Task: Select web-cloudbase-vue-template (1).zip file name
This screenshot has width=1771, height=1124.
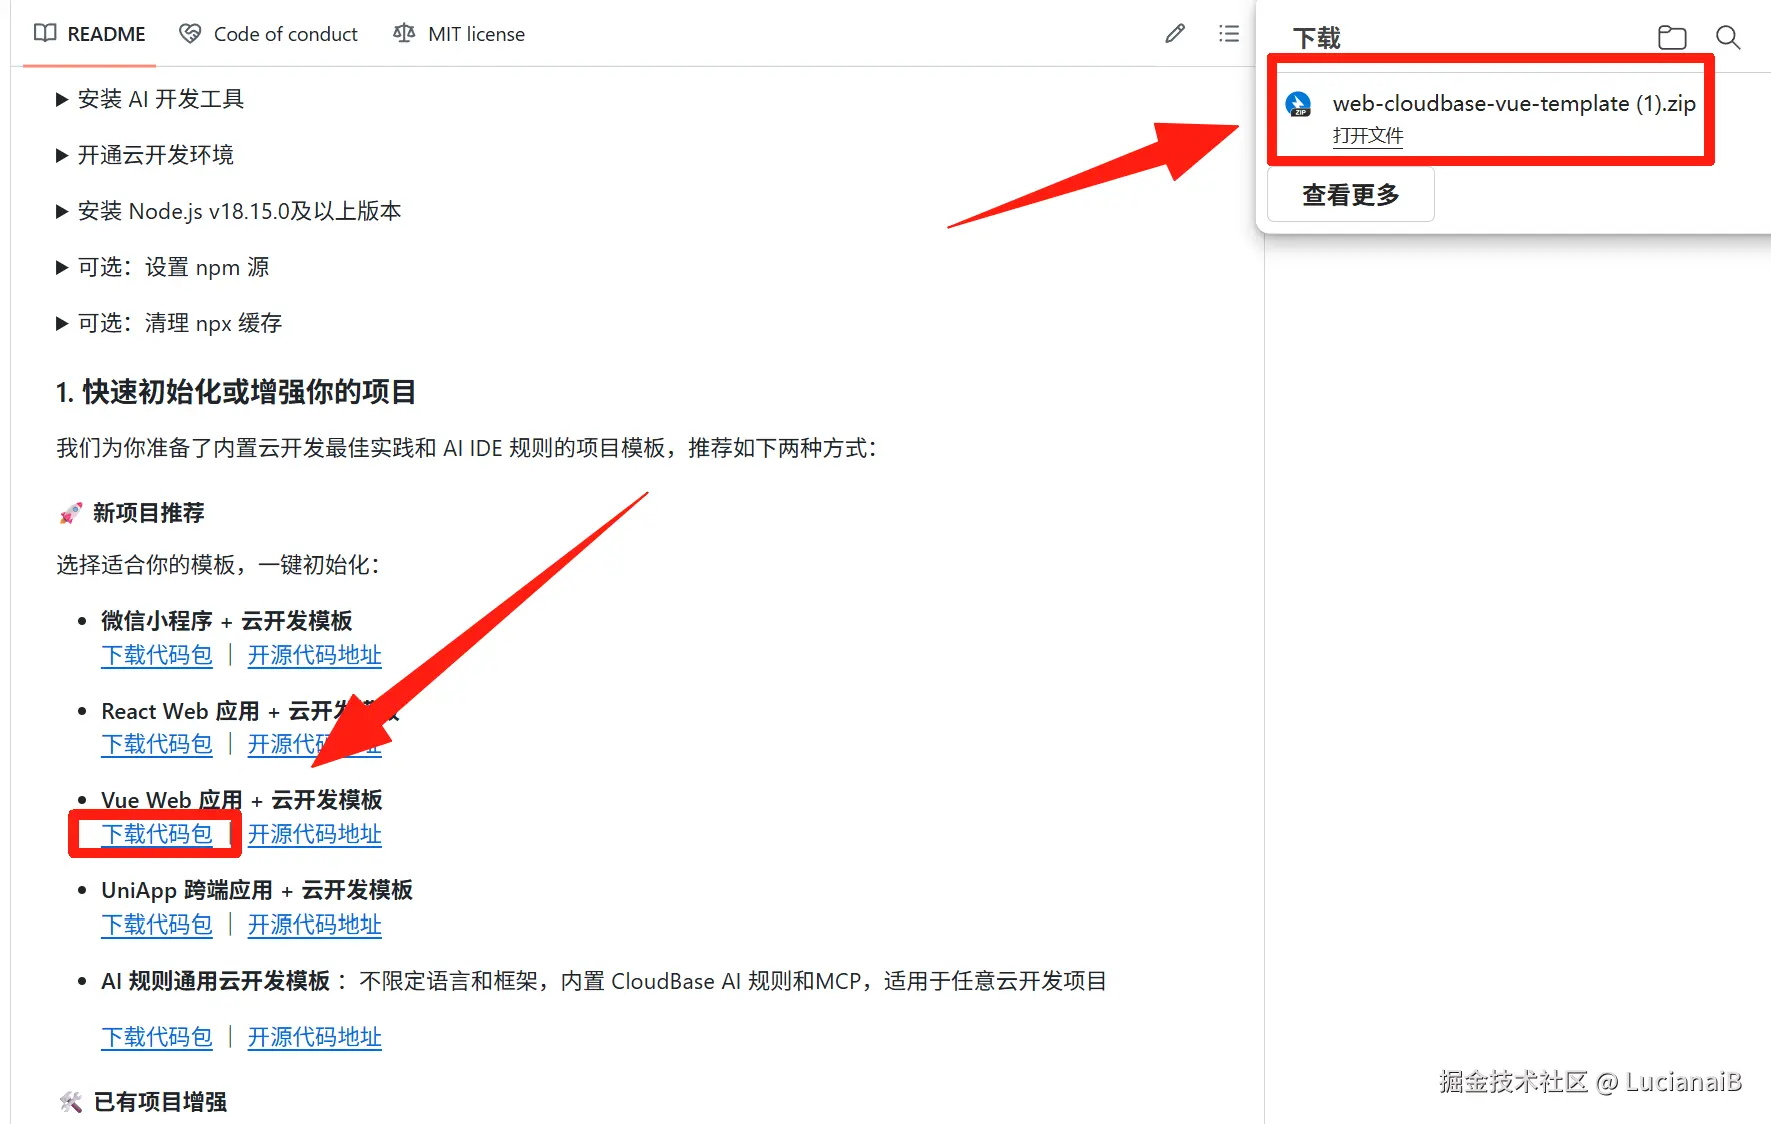Action: click(x=1514, y=103)
